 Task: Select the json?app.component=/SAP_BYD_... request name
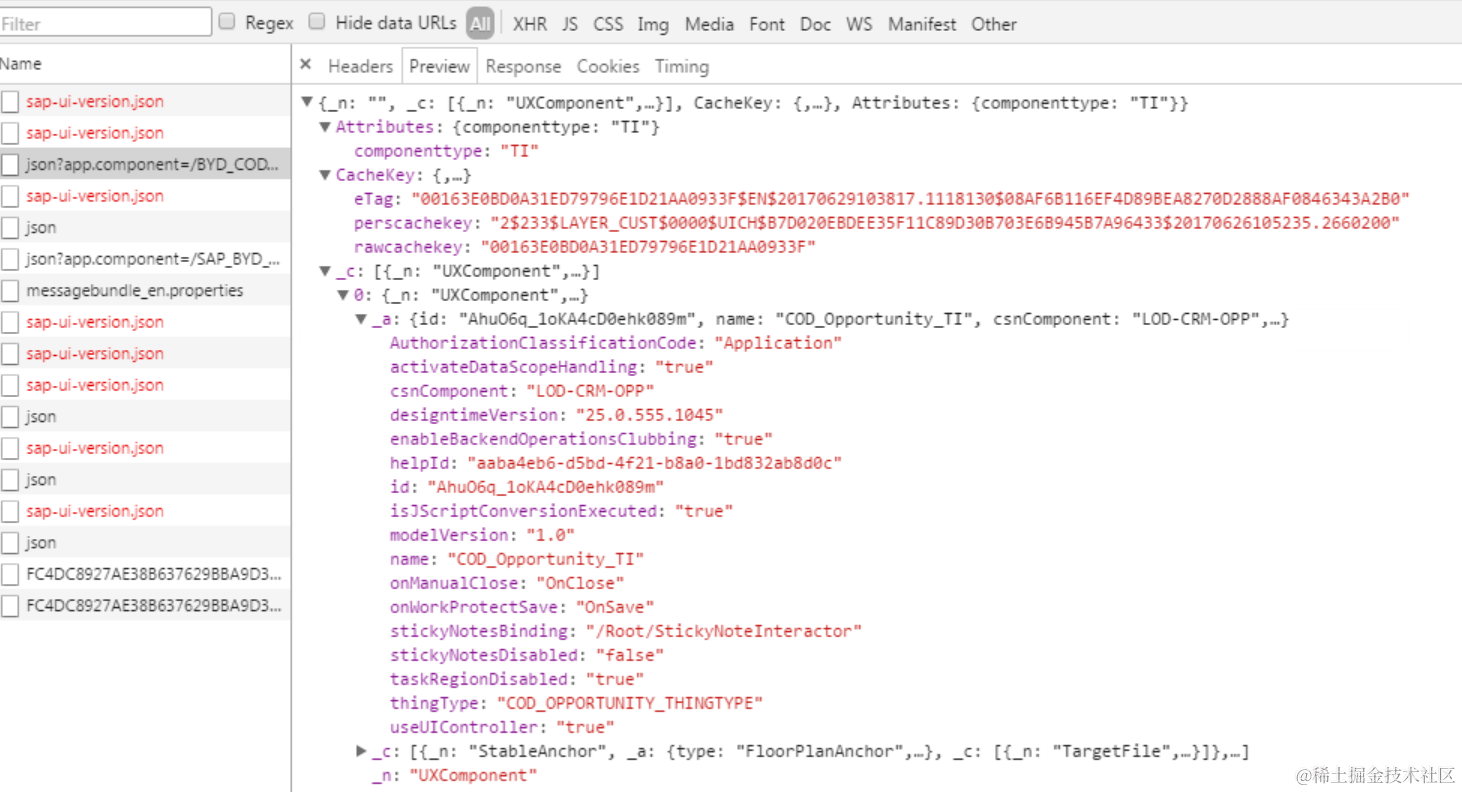153,259
